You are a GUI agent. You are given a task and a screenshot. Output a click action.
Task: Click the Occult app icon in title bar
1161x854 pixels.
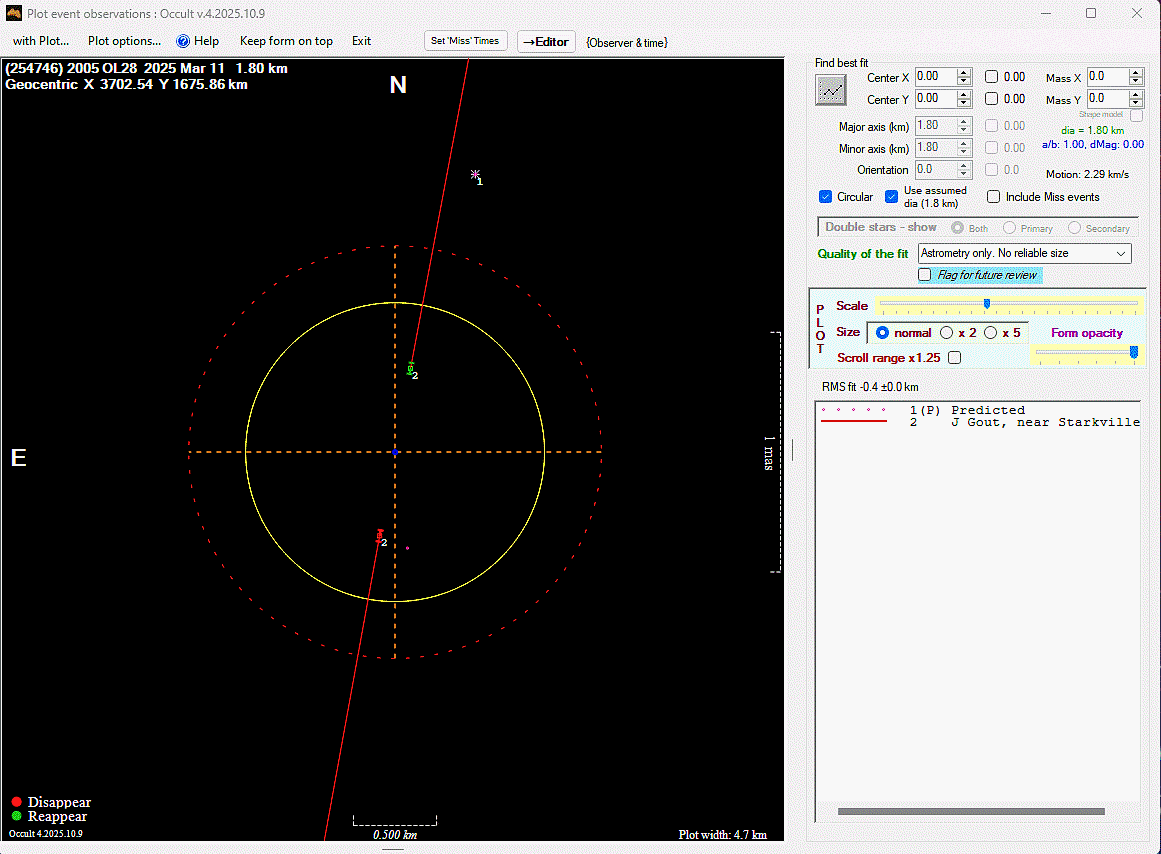14,13
